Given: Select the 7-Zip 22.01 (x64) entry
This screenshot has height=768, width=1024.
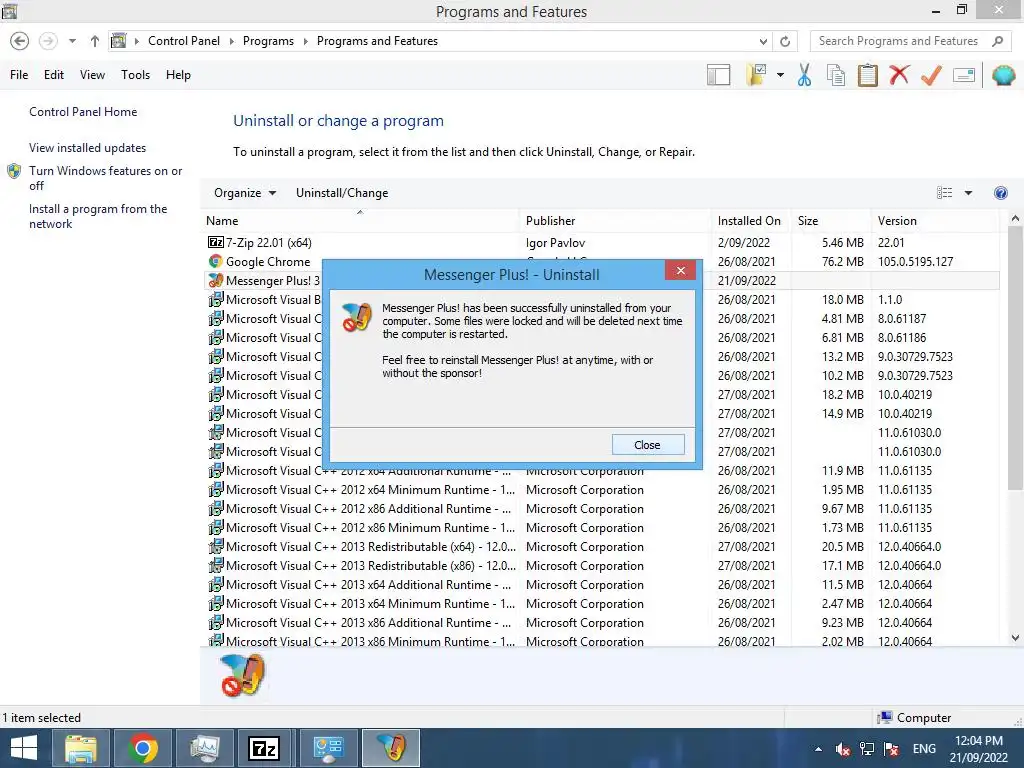Looking at the screenshot, I should click(601, 242).
